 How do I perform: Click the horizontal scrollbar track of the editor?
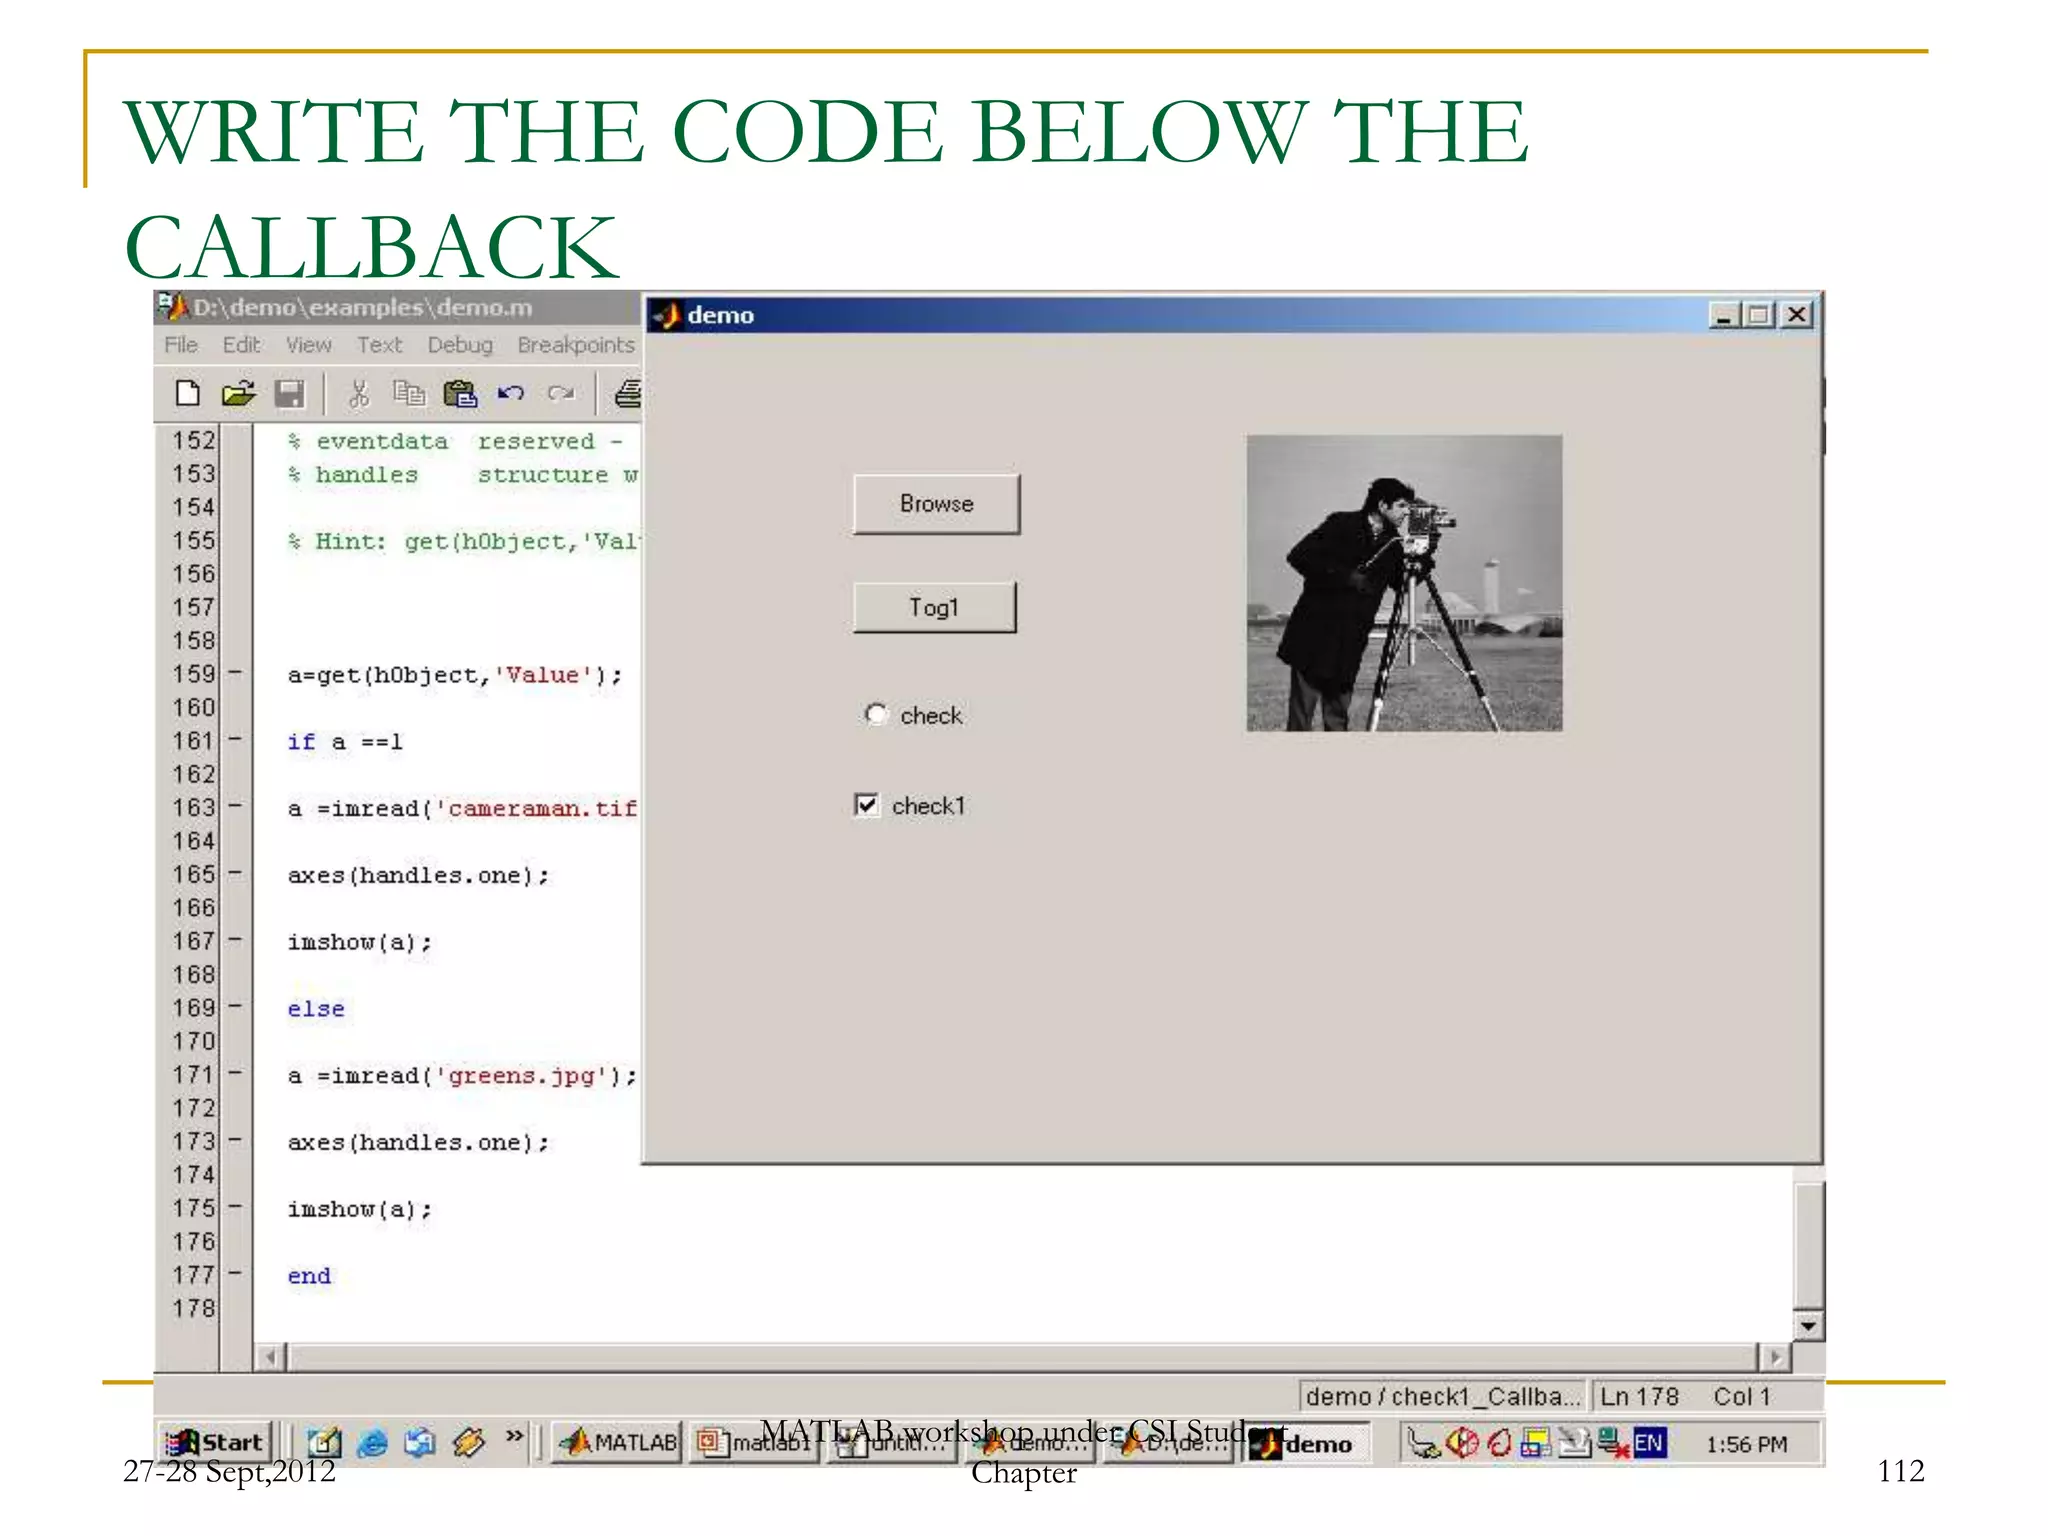click(1000, 1357)
